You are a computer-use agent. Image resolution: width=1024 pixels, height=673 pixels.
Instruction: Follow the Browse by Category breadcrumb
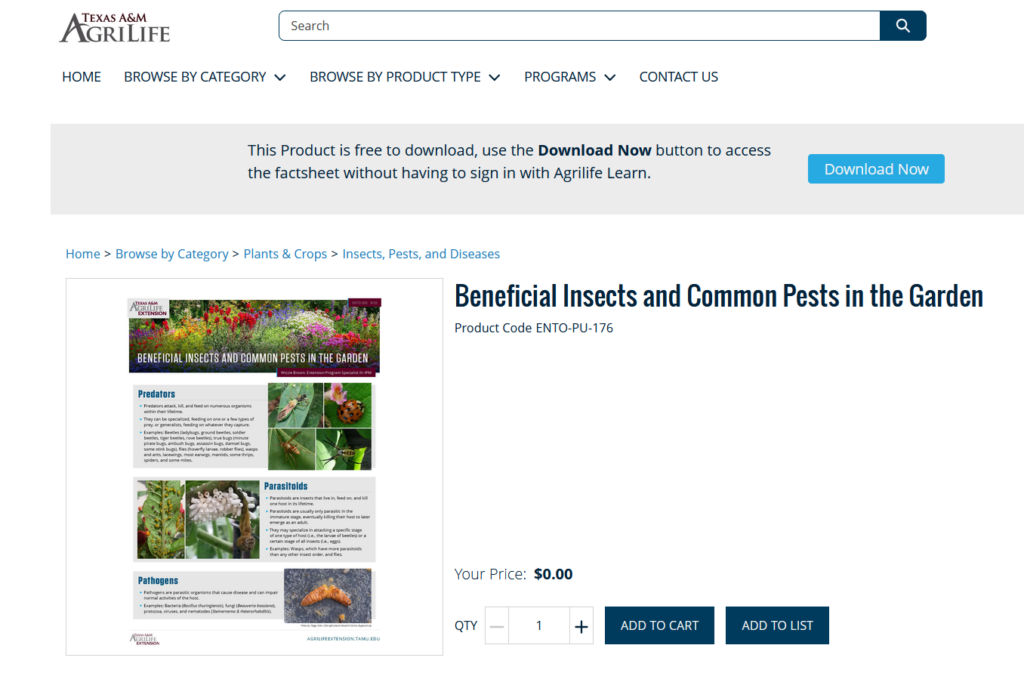[x=172, y=254]
